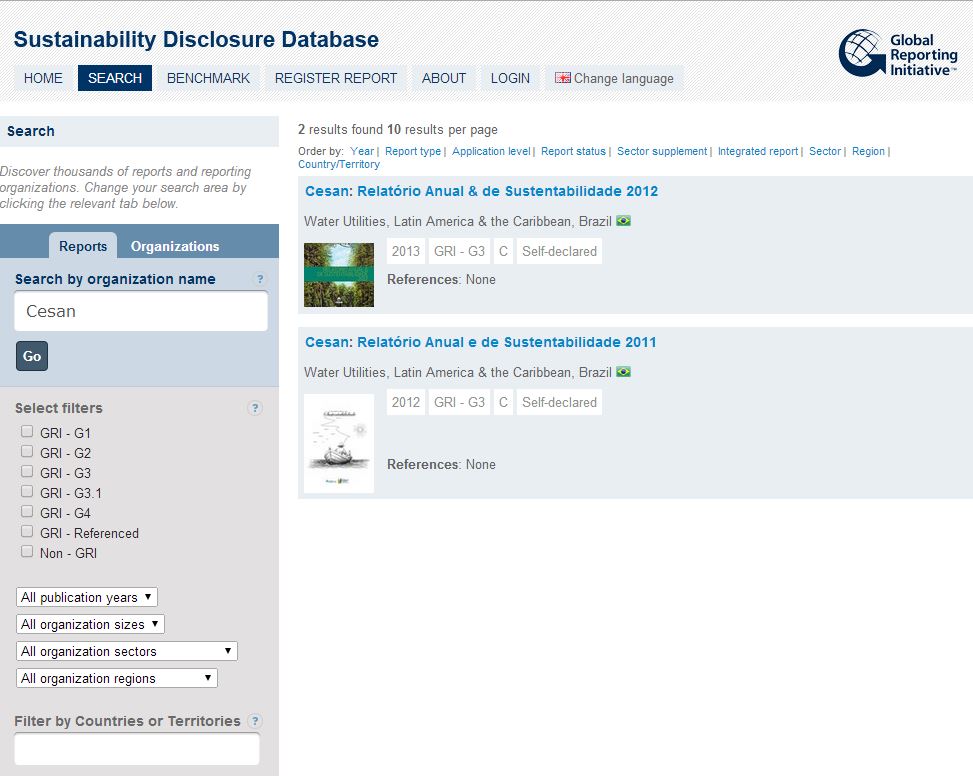Switch to the Organizations tab
Viewport: 973px width, 776px height.
pos(175,246)
